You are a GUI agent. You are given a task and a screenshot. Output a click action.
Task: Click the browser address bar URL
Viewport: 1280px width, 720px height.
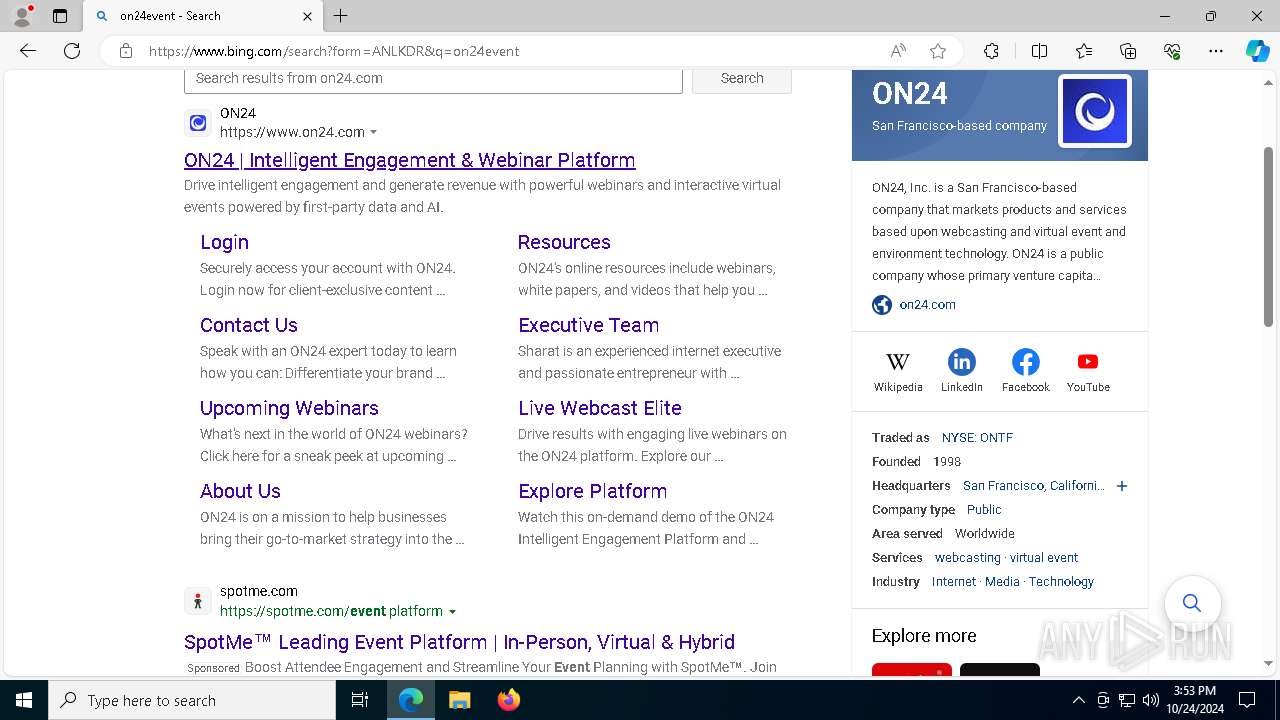pos(334,51)
